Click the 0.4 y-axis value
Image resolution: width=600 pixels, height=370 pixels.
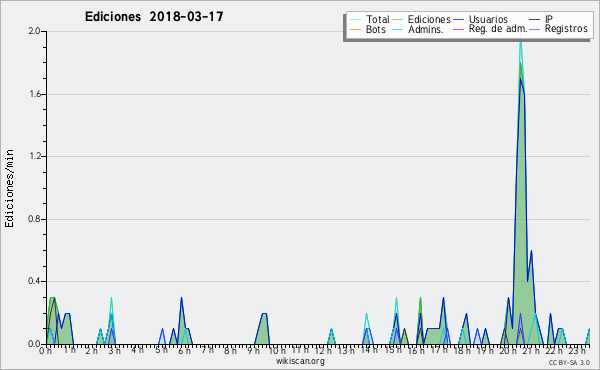coord(34,281)
